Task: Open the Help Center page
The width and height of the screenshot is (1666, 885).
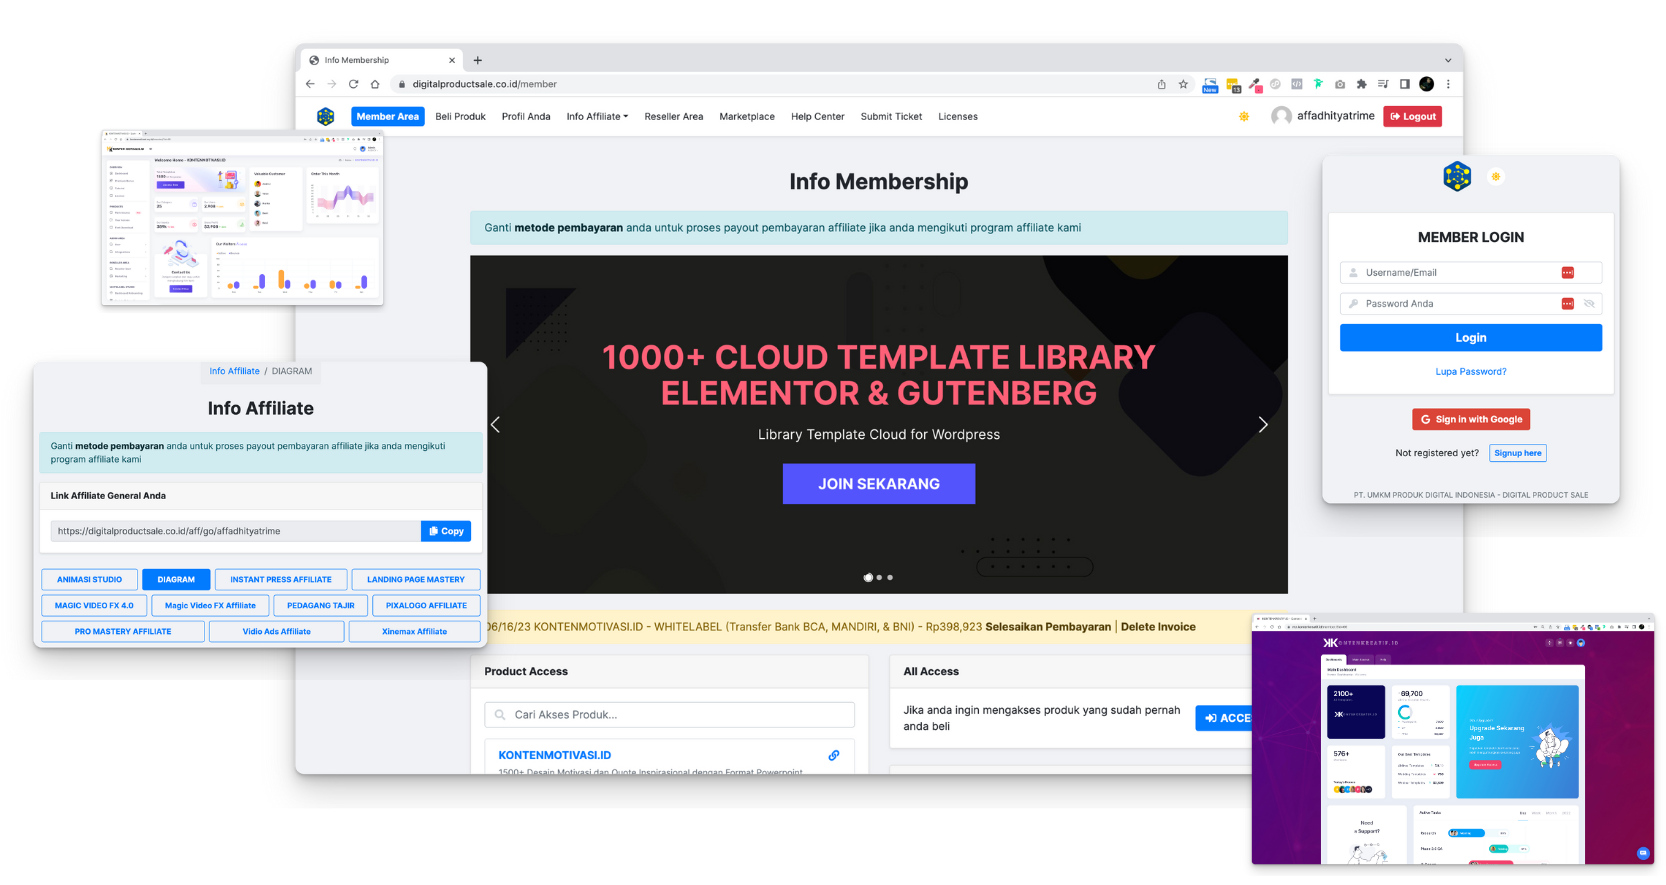Action: (x=818, y=116)
